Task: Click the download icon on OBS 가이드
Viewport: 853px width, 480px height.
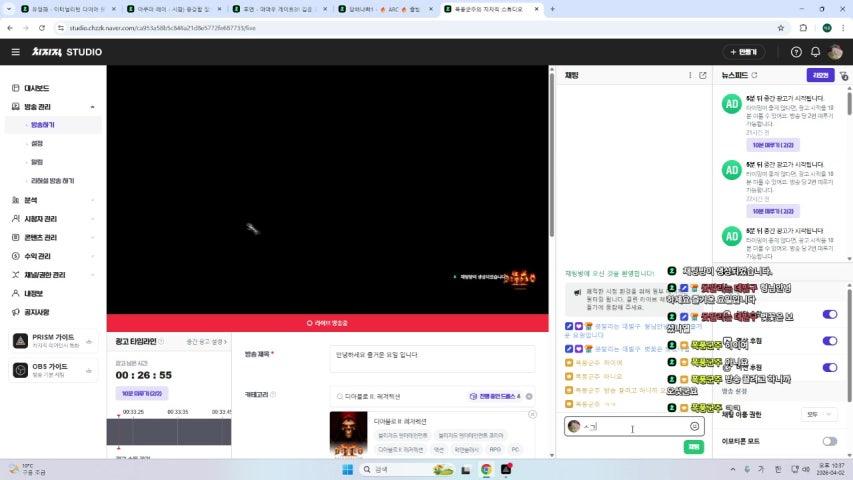Action: pyautogui.click(x=89, y=371)
